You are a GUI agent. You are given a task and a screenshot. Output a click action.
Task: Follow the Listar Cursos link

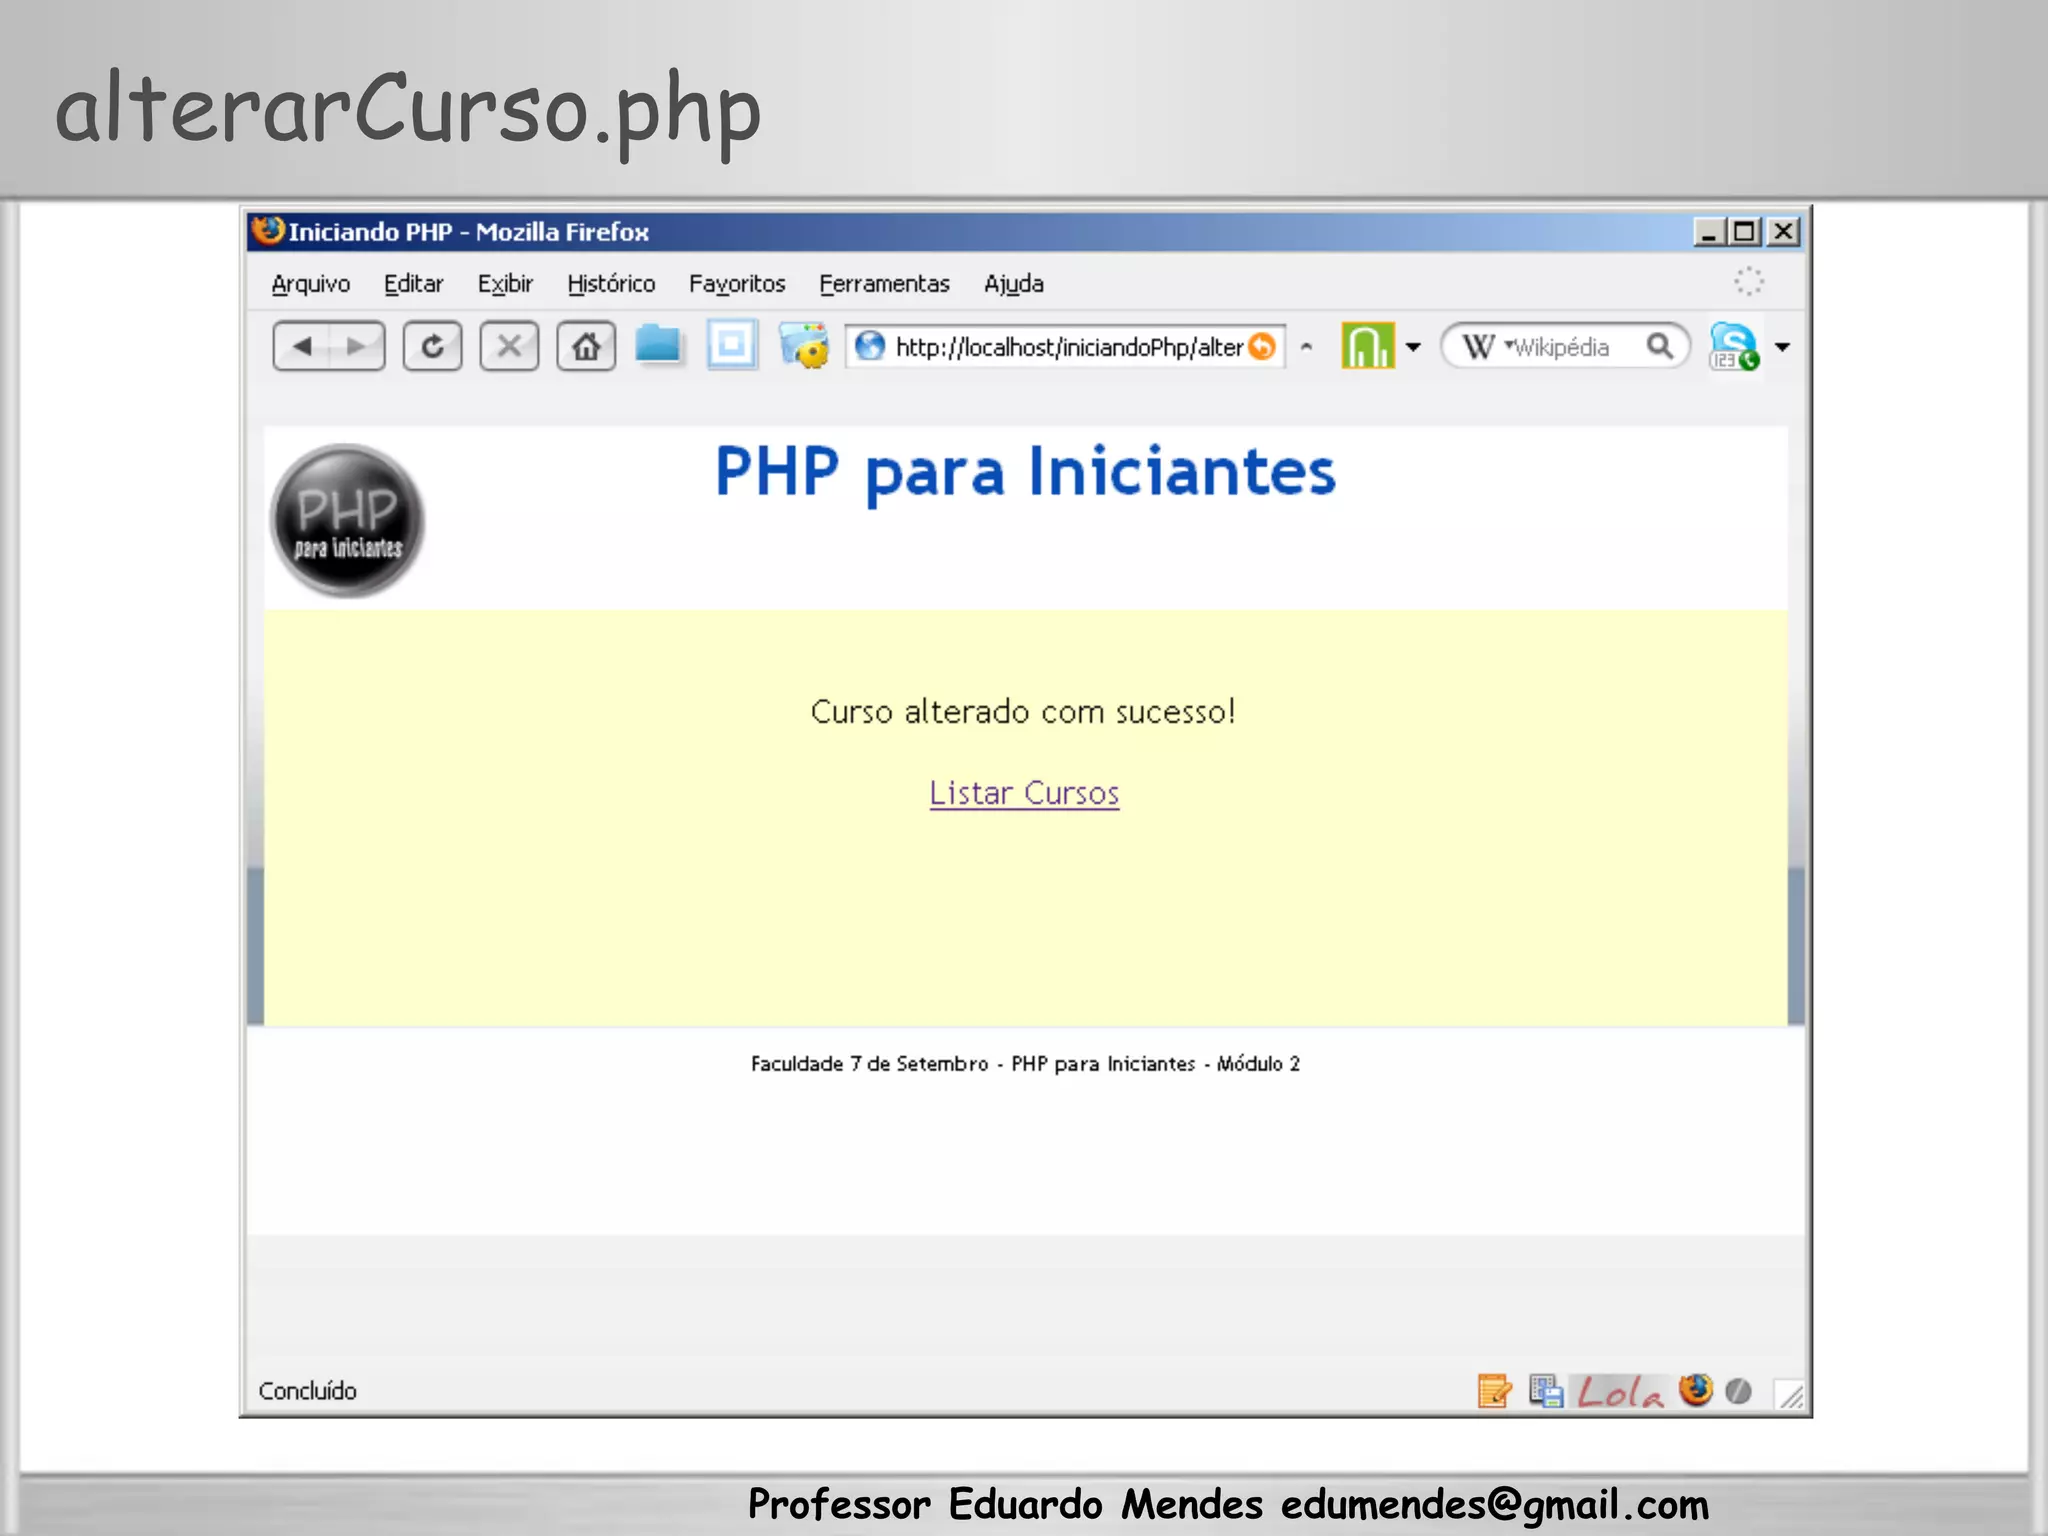click(1024, 793)
